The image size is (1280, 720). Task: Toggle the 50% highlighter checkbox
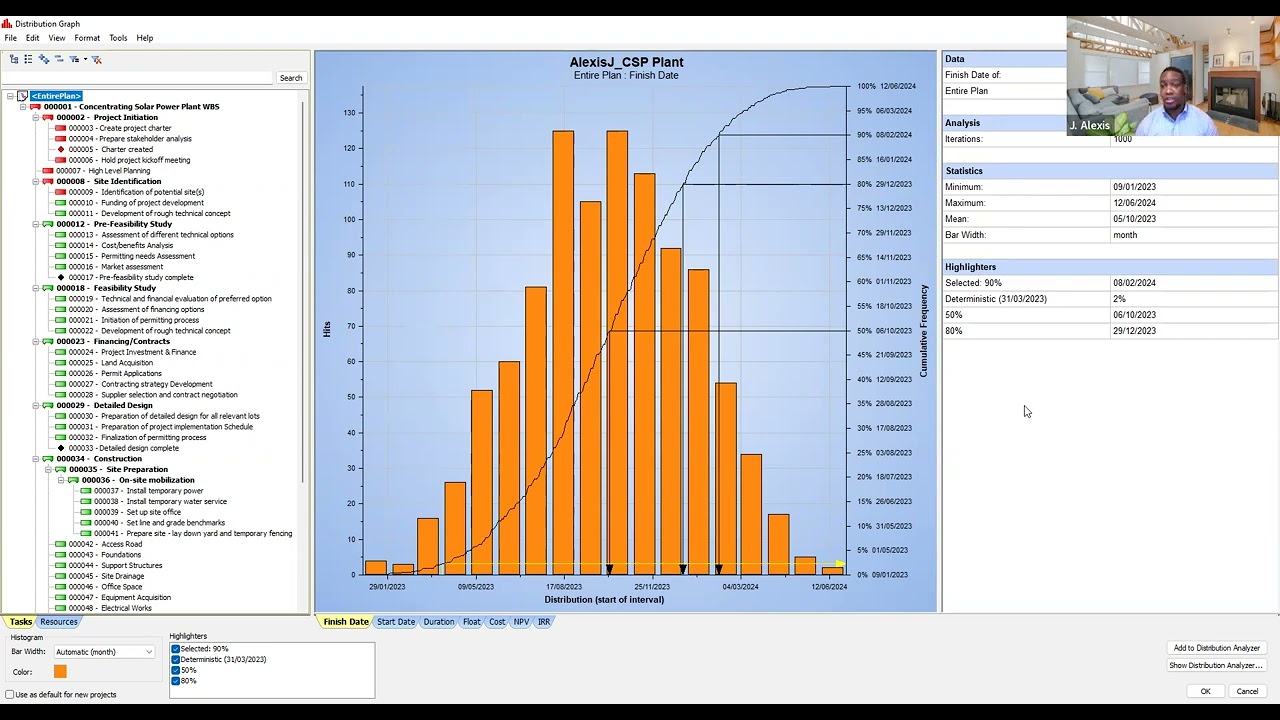(175, 670)
